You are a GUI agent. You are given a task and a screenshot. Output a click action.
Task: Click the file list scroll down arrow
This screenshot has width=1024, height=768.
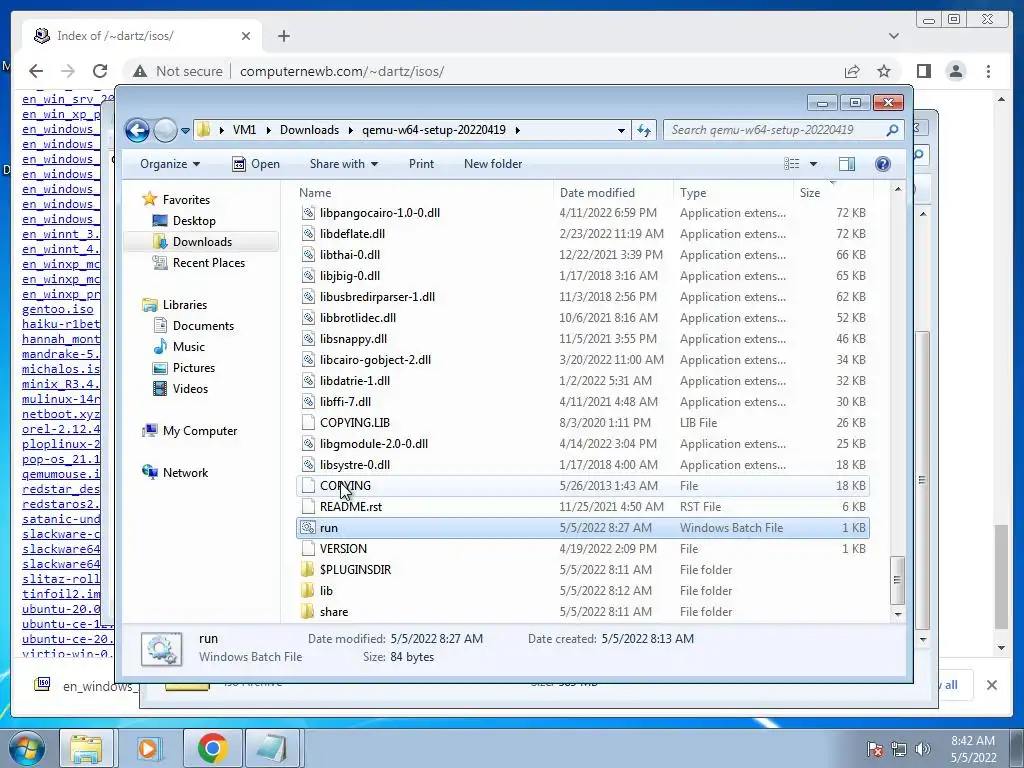coord(898,615)
